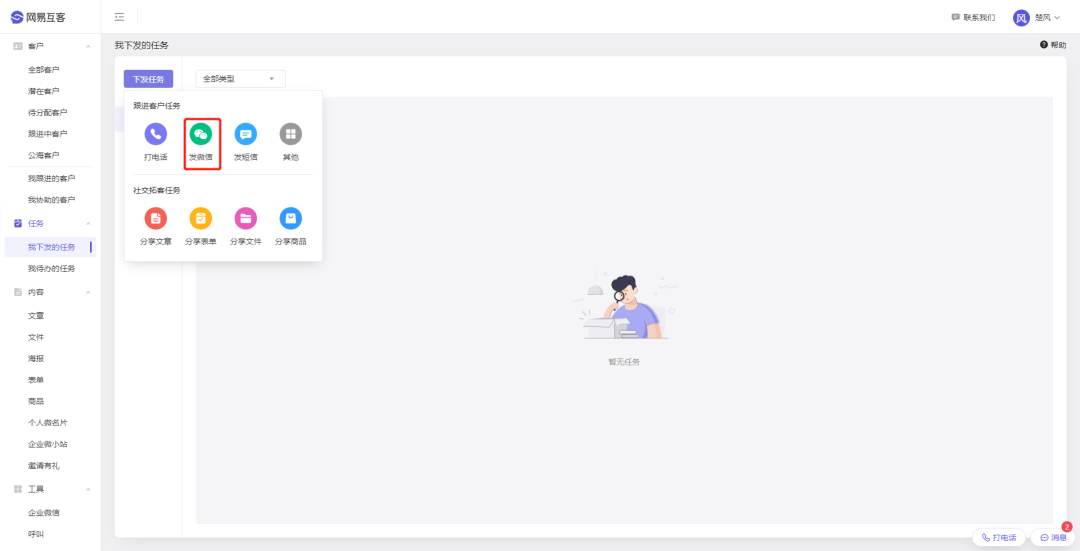Click the floating 打电话 button
The height and width of the screenshot is (551, 1080).
click(x=999, y=537)
